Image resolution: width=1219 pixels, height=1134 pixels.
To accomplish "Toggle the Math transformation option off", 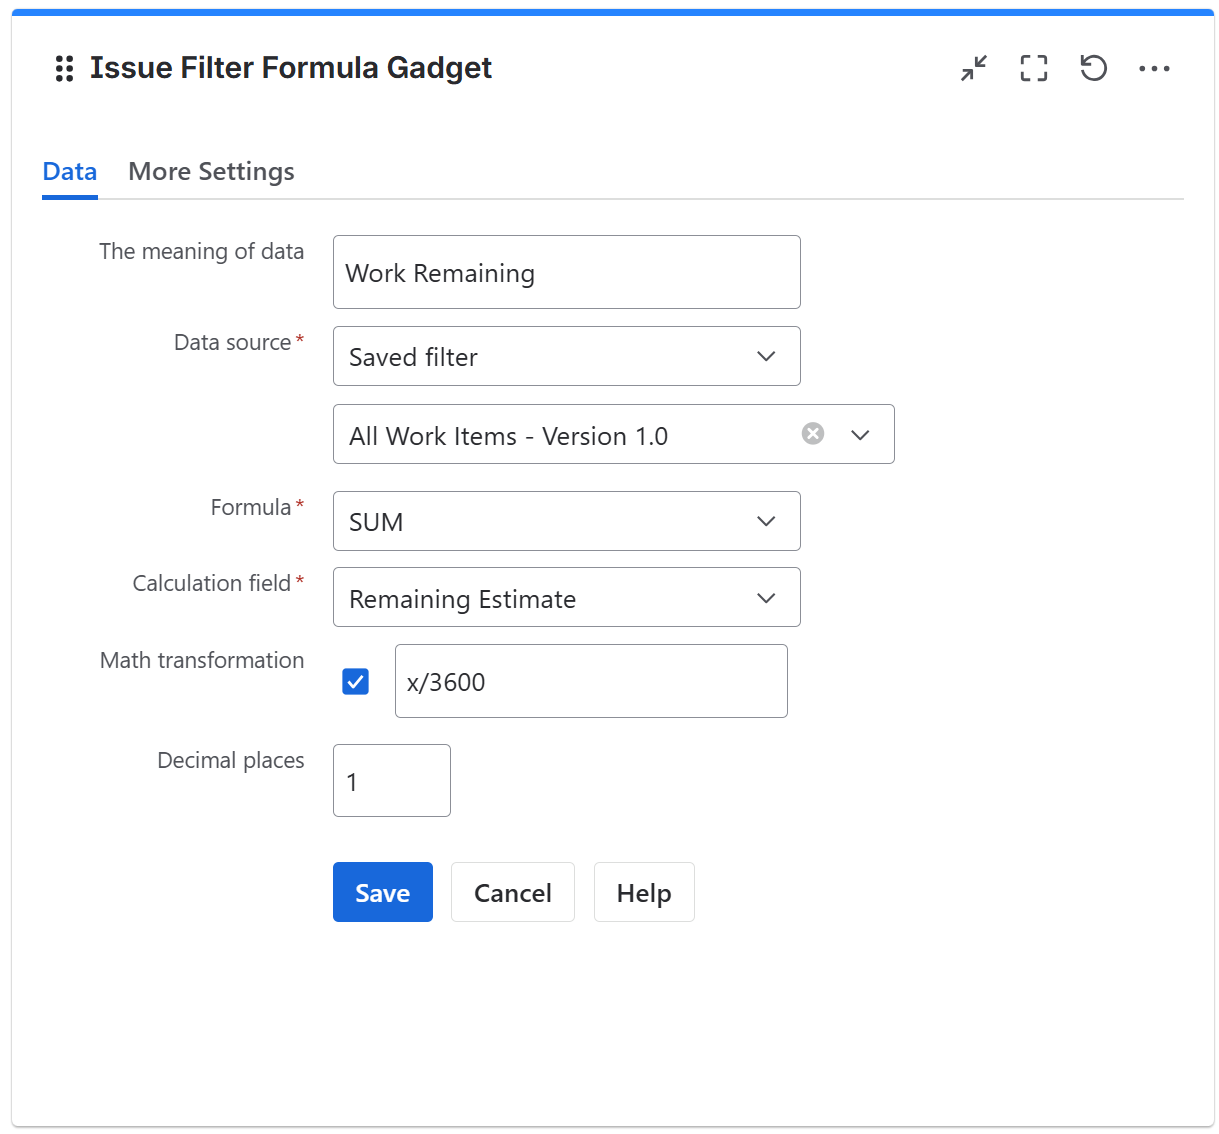I will [x=355, y=681].
